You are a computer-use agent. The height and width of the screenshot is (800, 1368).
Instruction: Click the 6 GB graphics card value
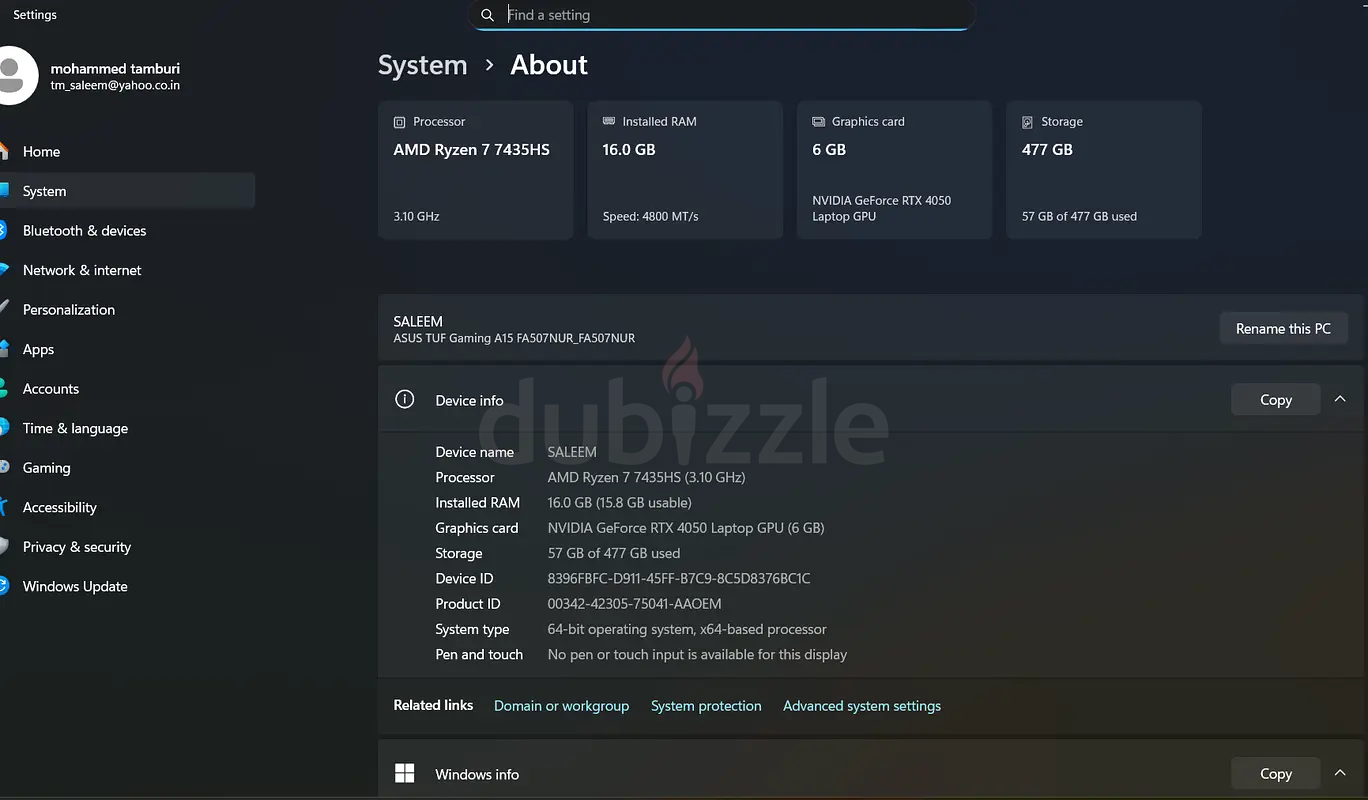[829, 150]
